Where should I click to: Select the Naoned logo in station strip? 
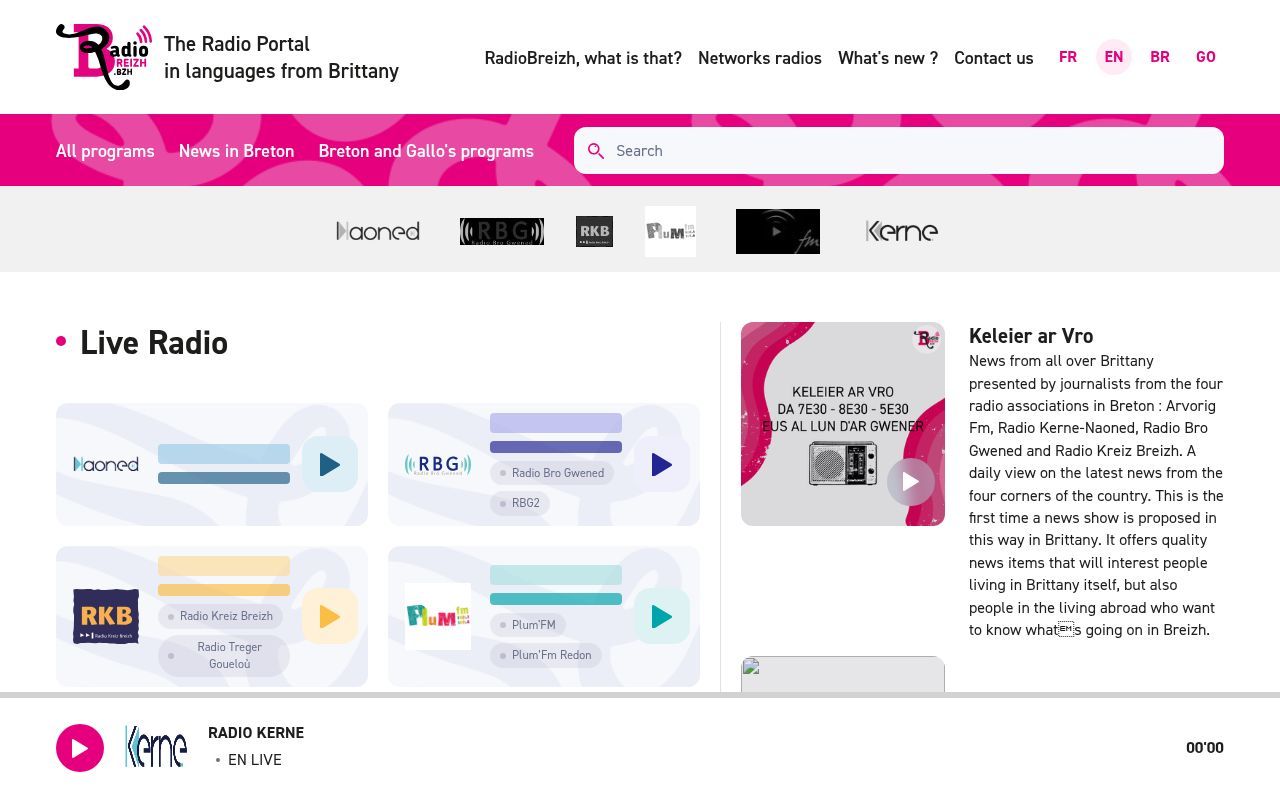coord(378,232)
